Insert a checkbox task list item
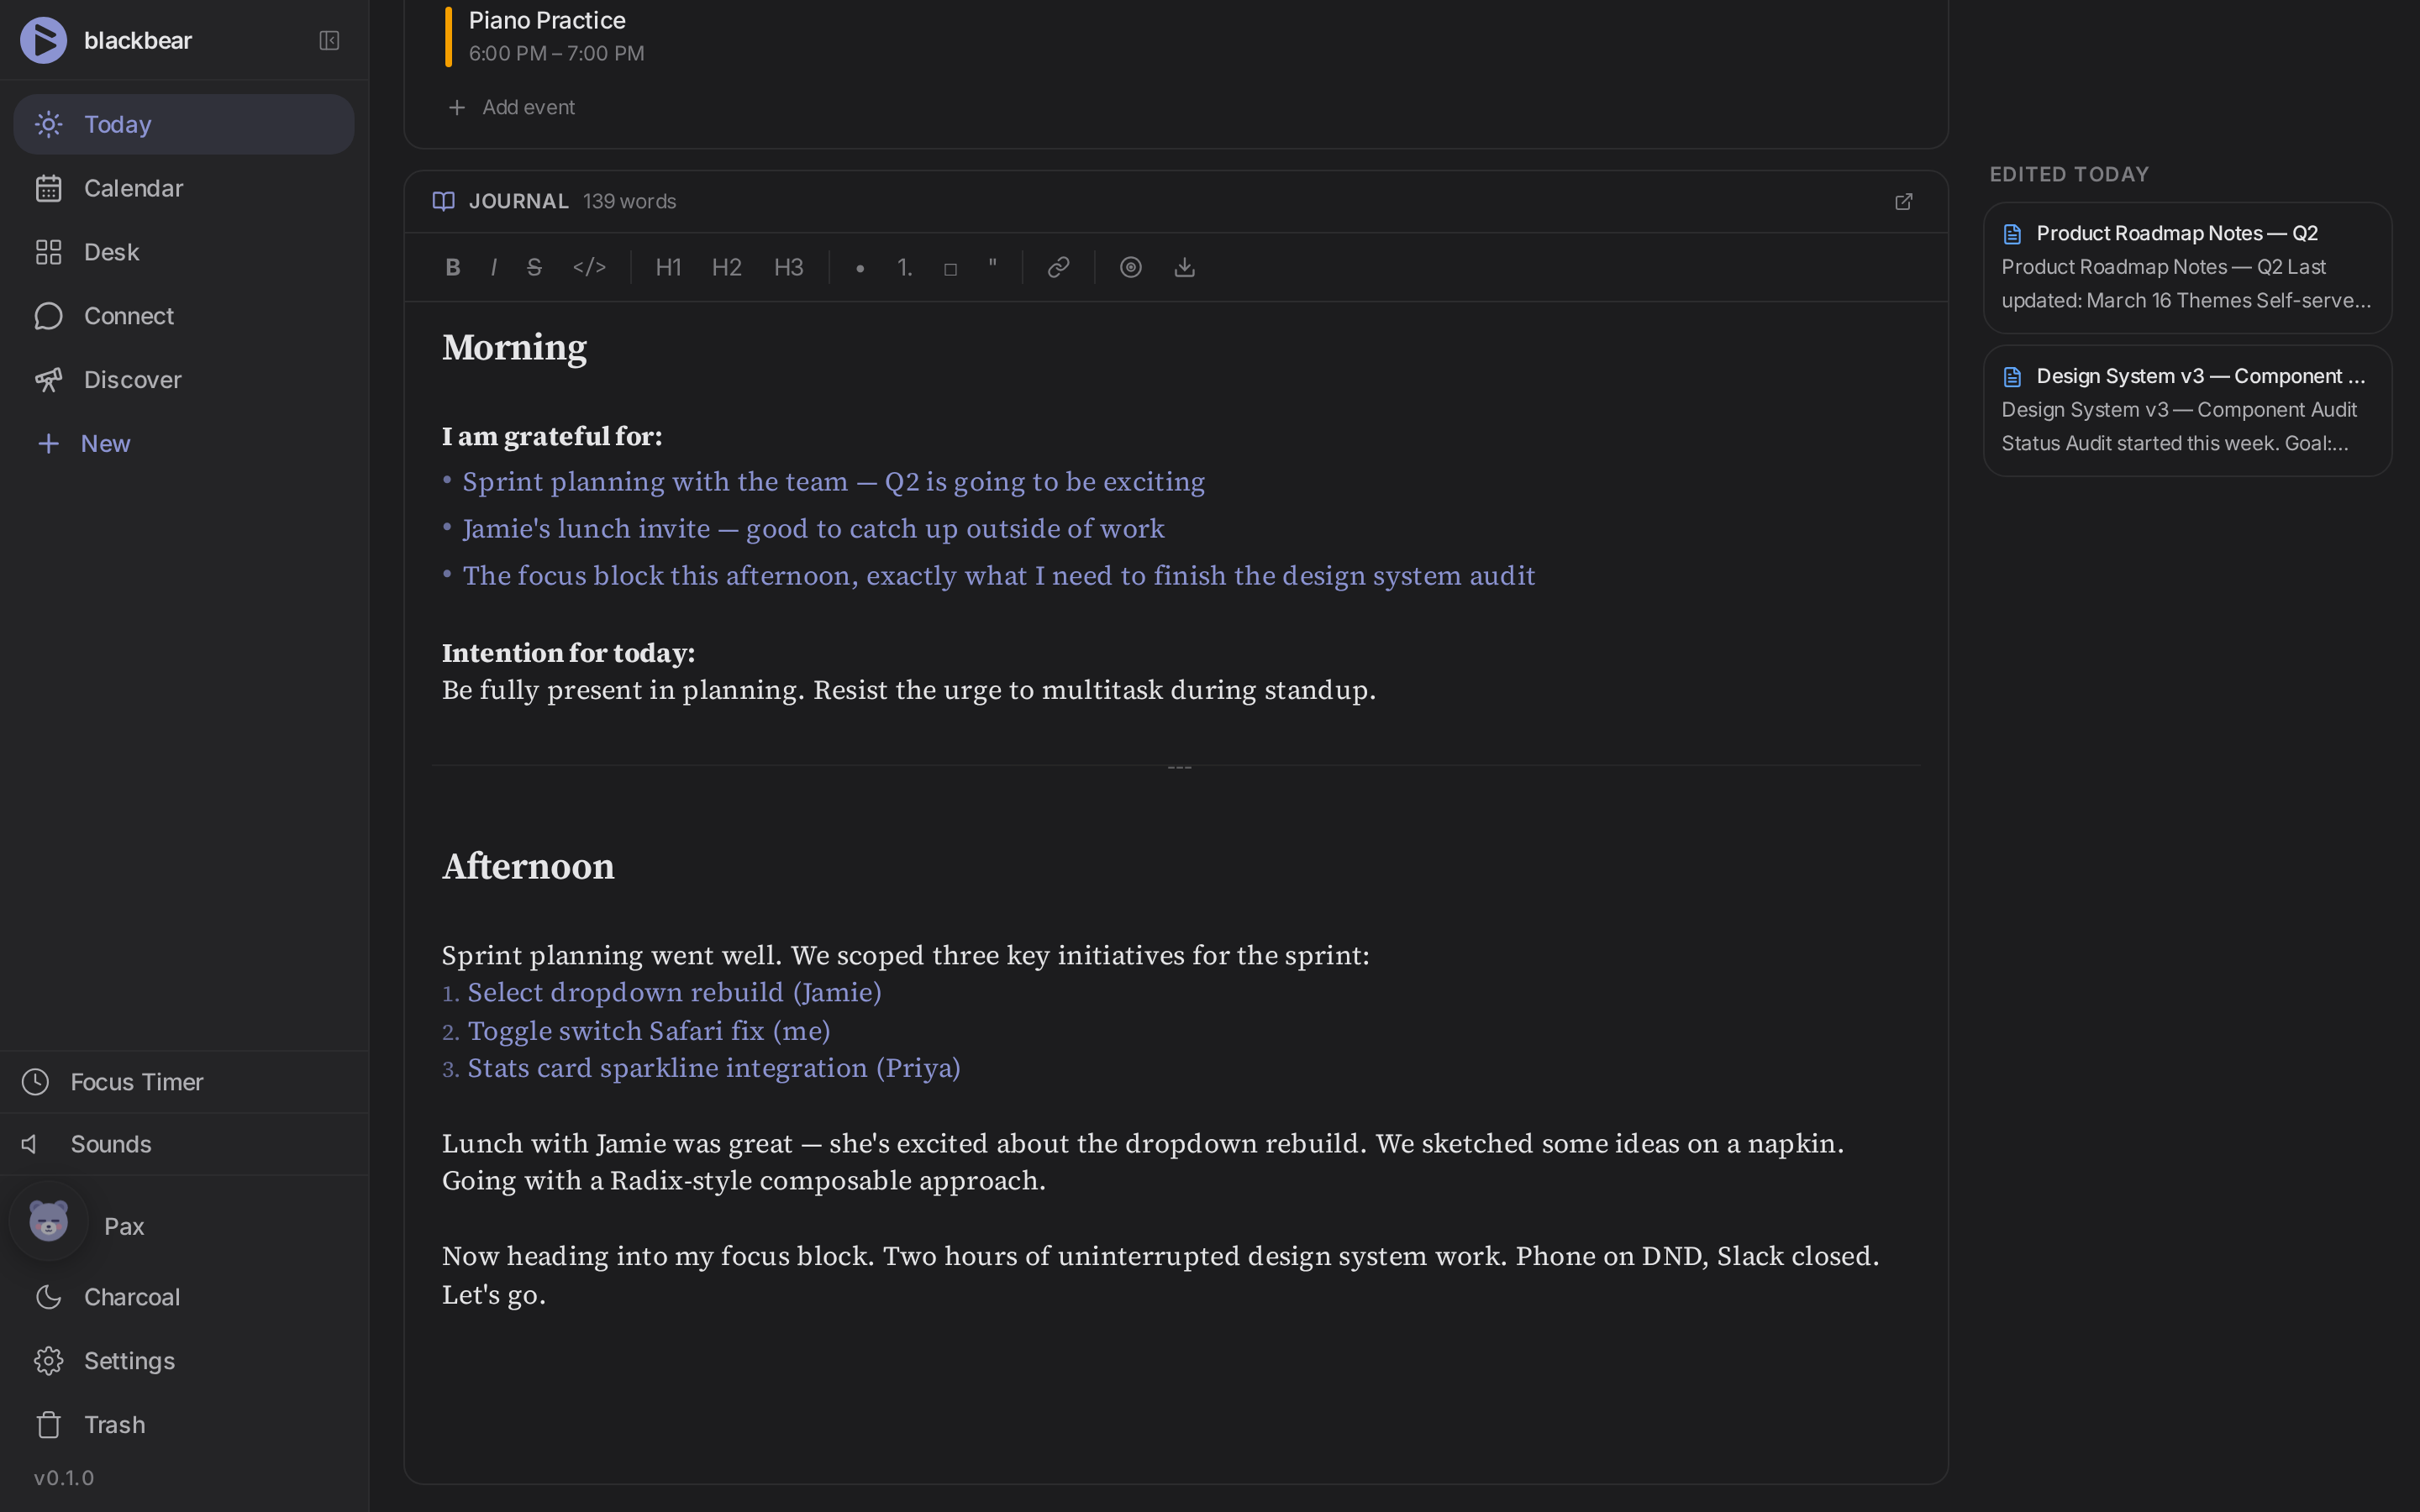 [x=950, y=268]
